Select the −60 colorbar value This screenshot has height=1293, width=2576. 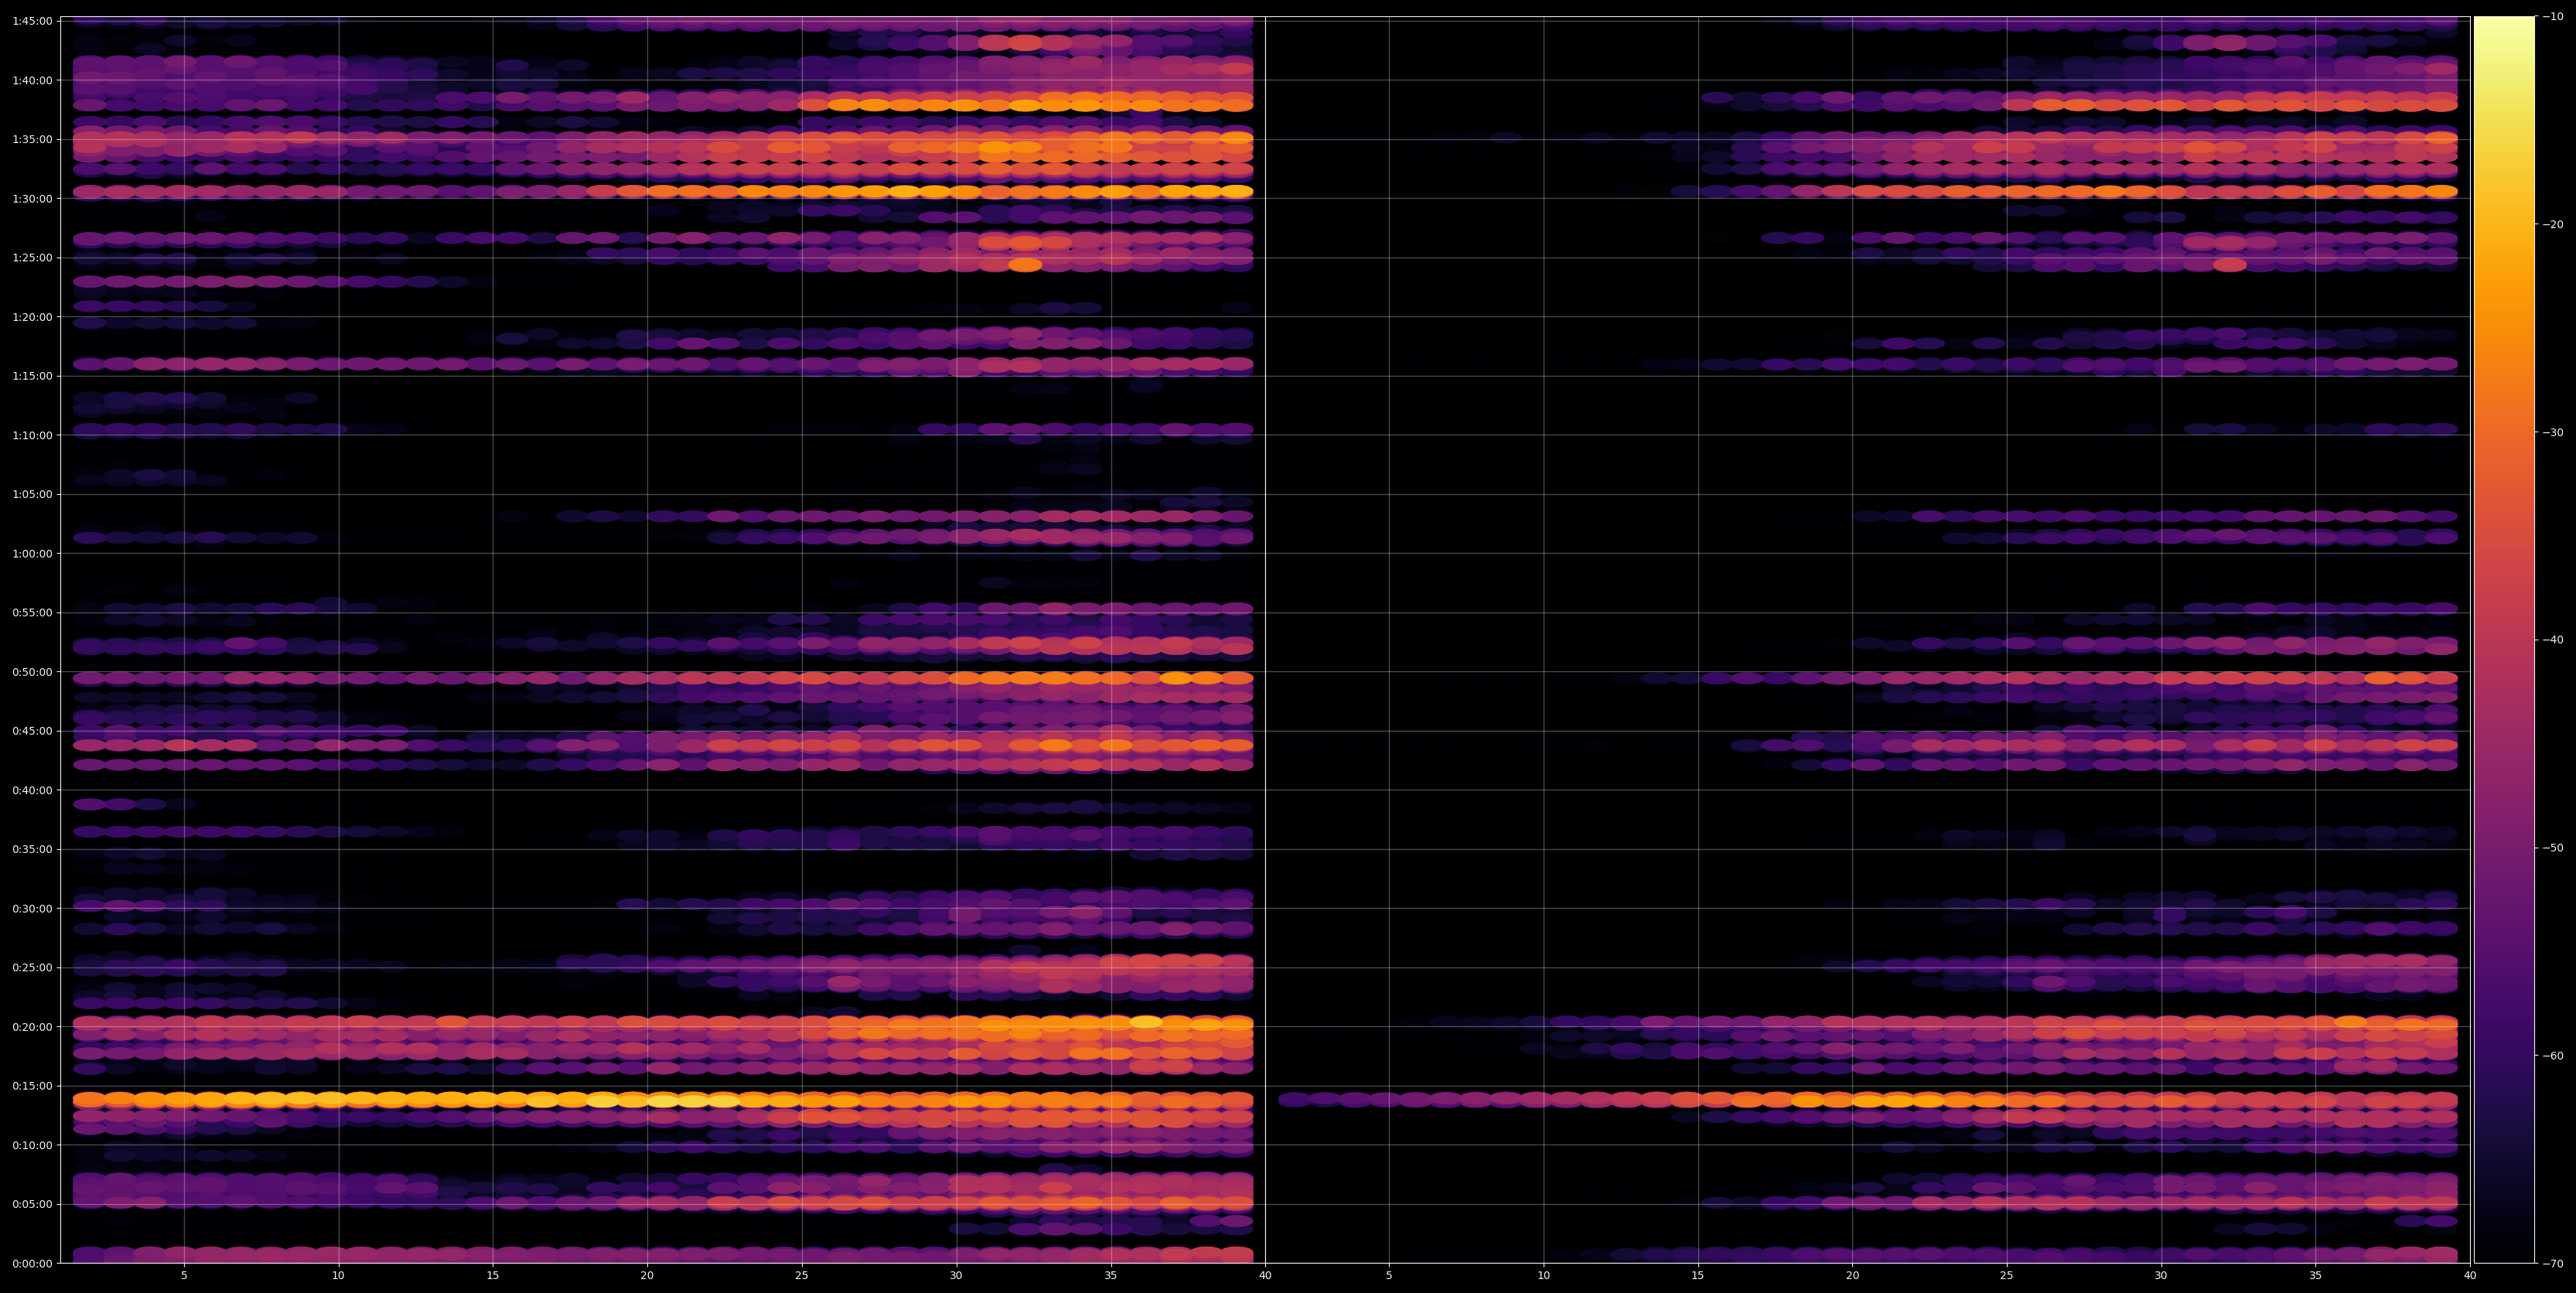coord(2553,1056)
